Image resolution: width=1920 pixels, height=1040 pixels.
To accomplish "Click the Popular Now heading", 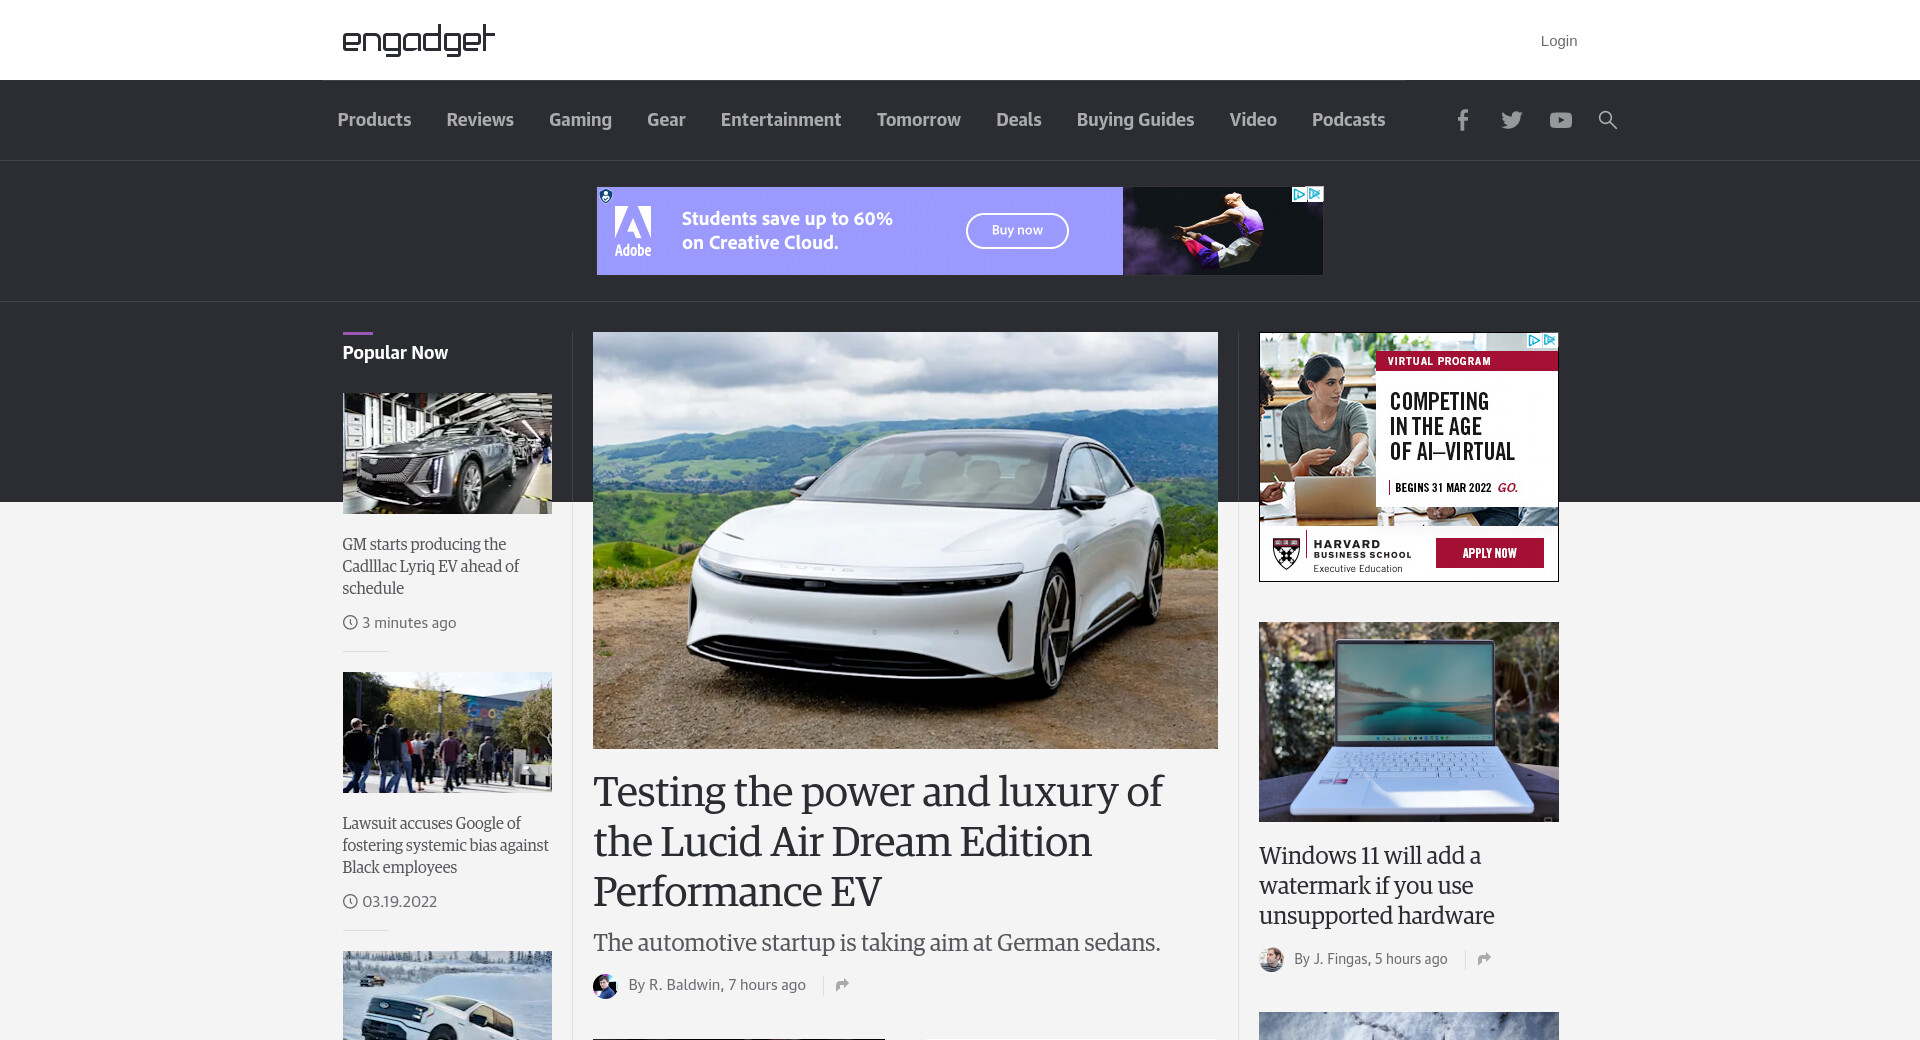I will coord(395,353).
